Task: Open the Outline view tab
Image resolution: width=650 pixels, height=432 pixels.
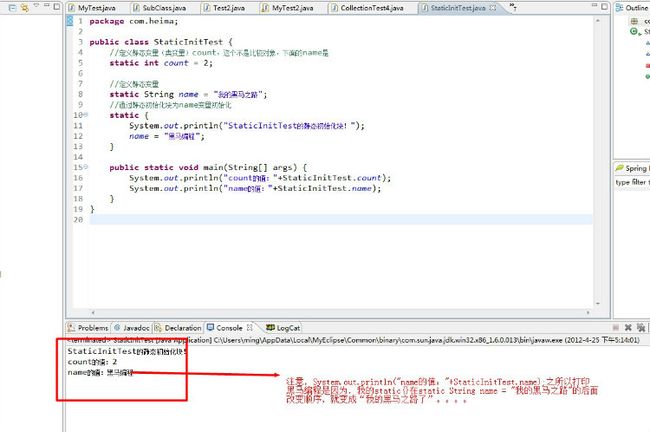Action: 632,8
